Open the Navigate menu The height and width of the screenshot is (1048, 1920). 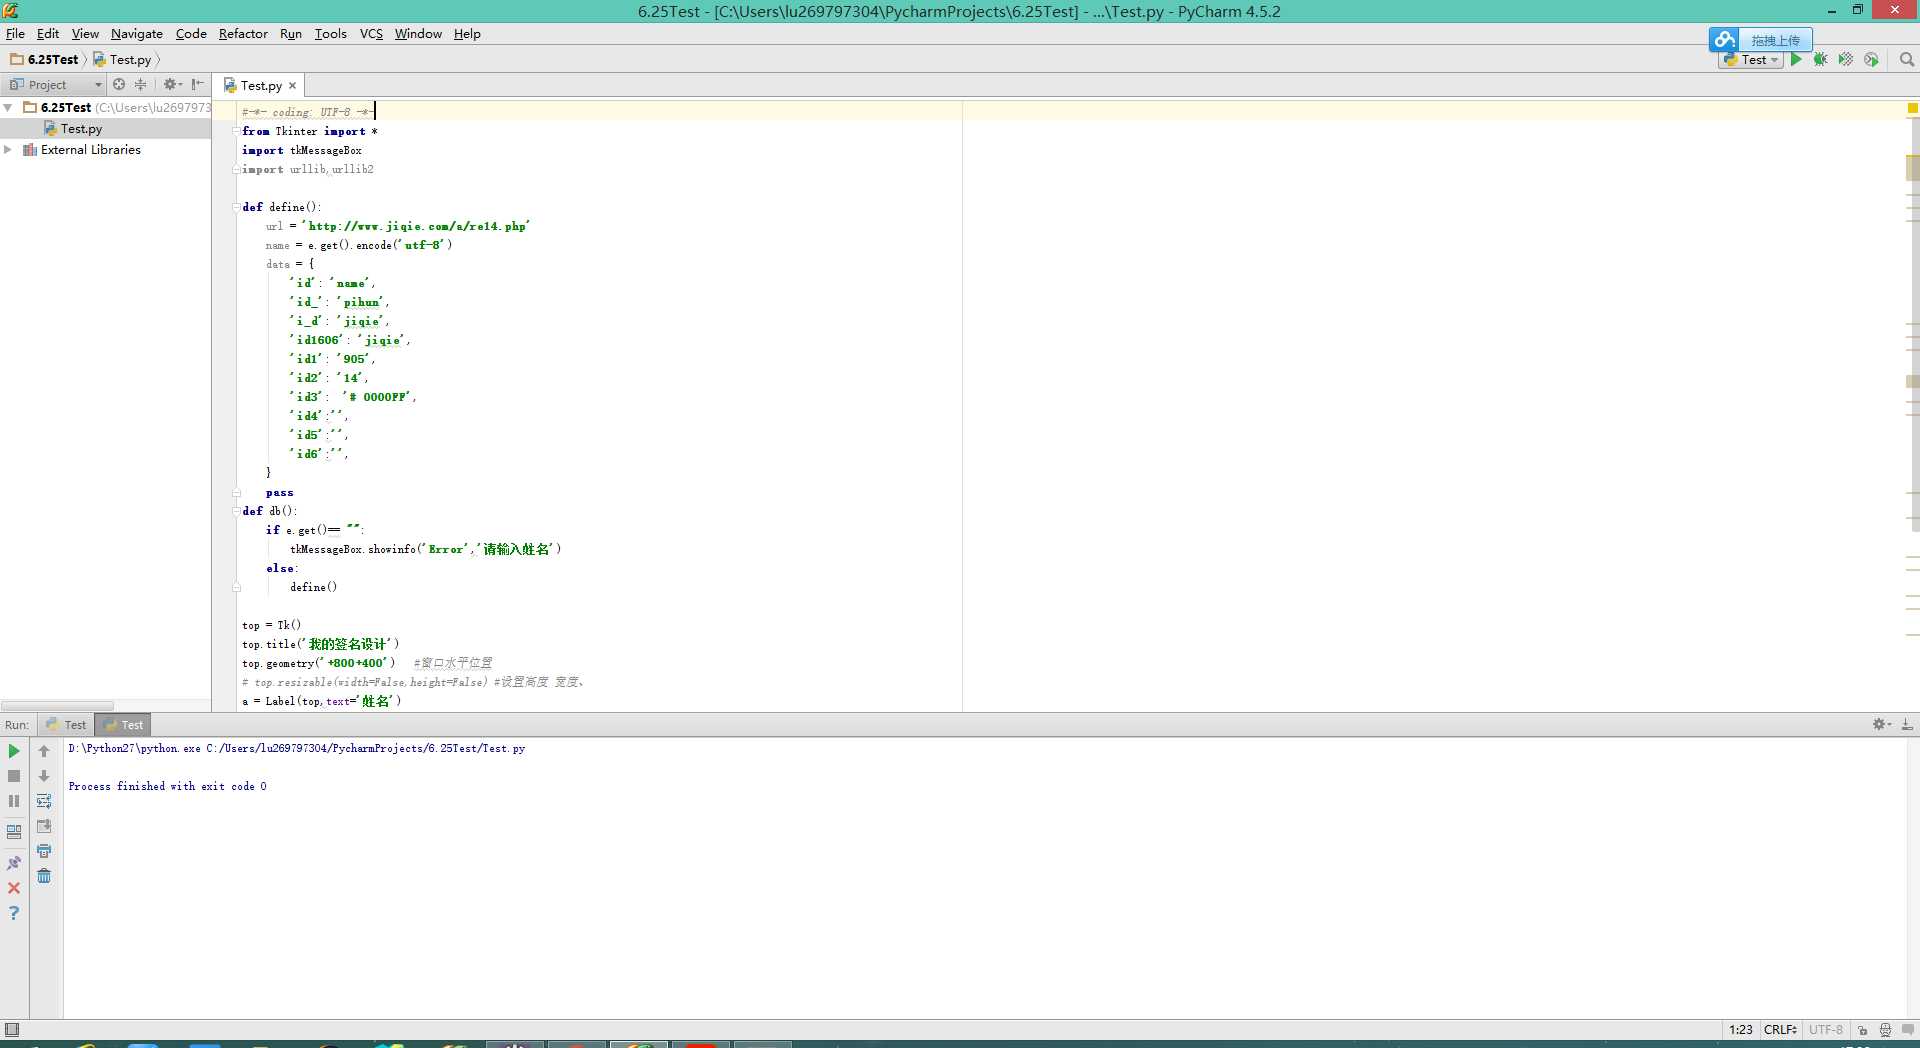[136, 33]
